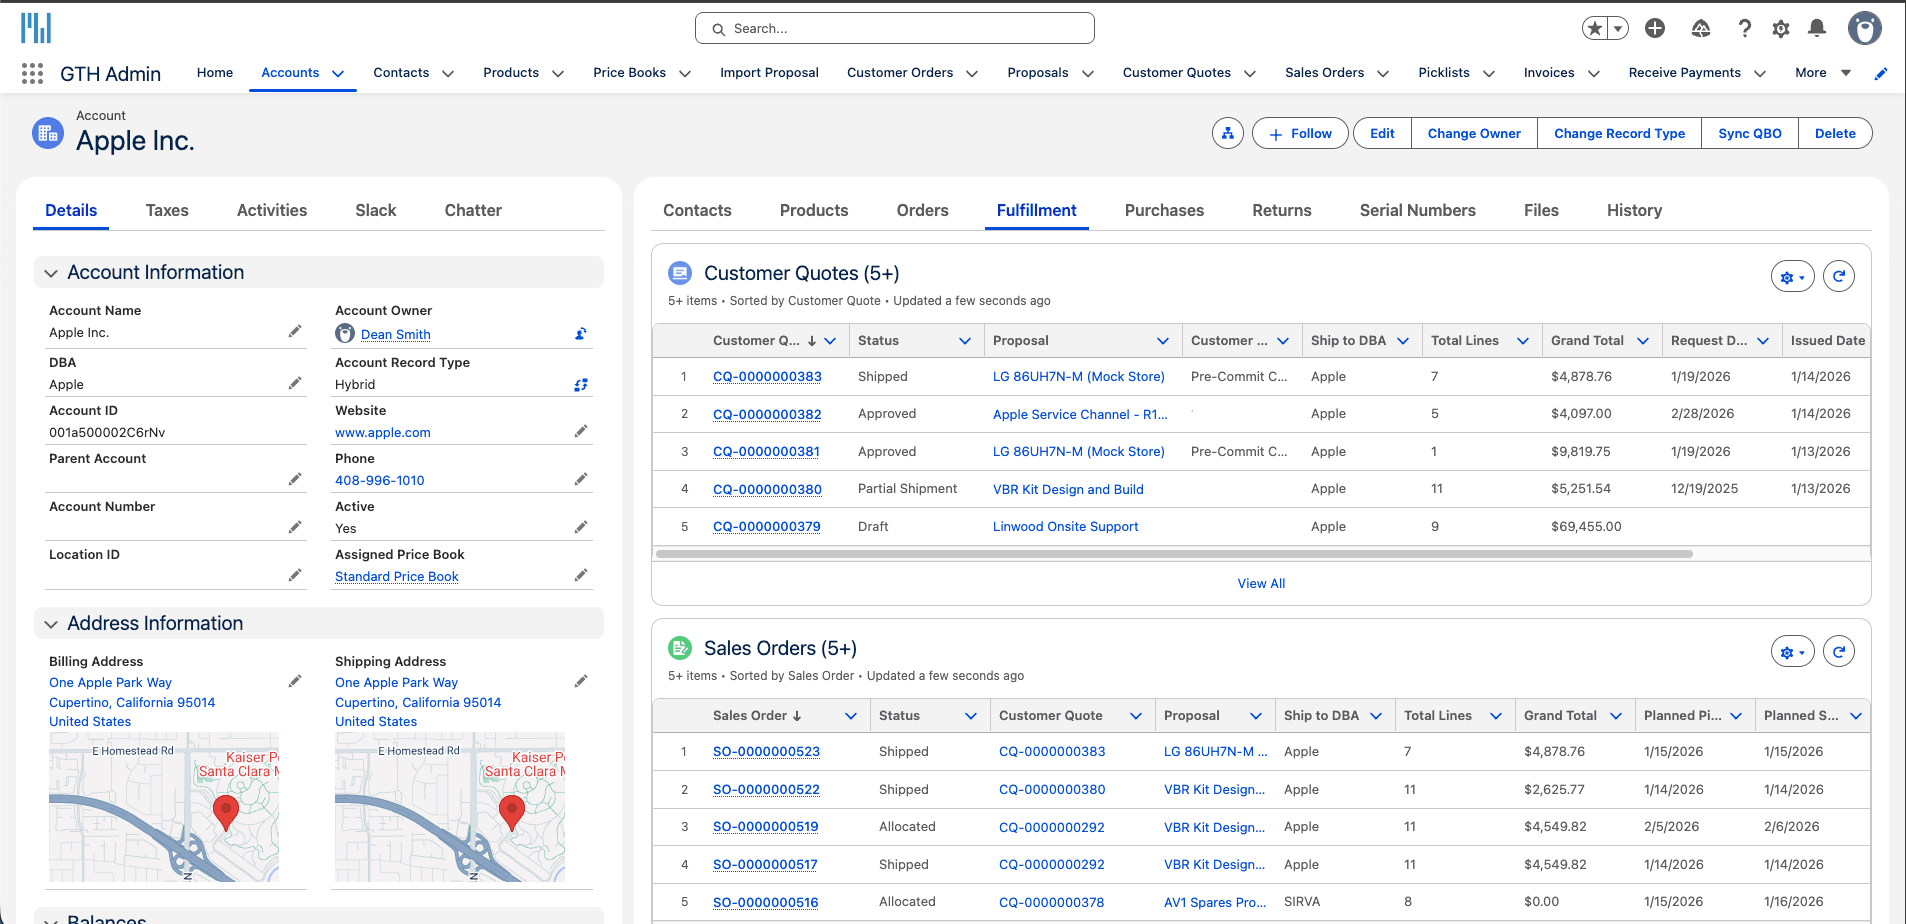Open the Billing Address map thumbnail
The height and width of the screenshot is (924, 1906).
click(x=164, y=807)
